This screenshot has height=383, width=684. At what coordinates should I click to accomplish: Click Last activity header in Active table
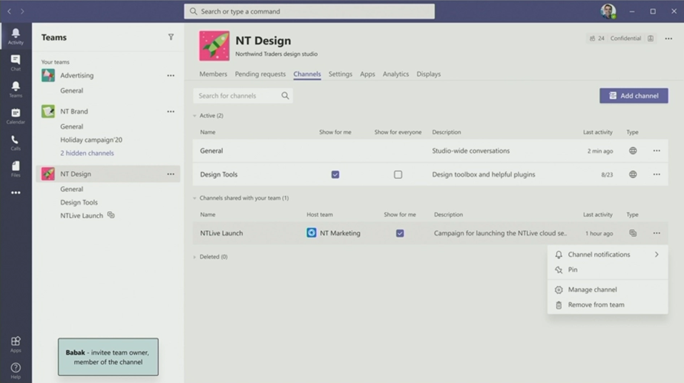598,132
